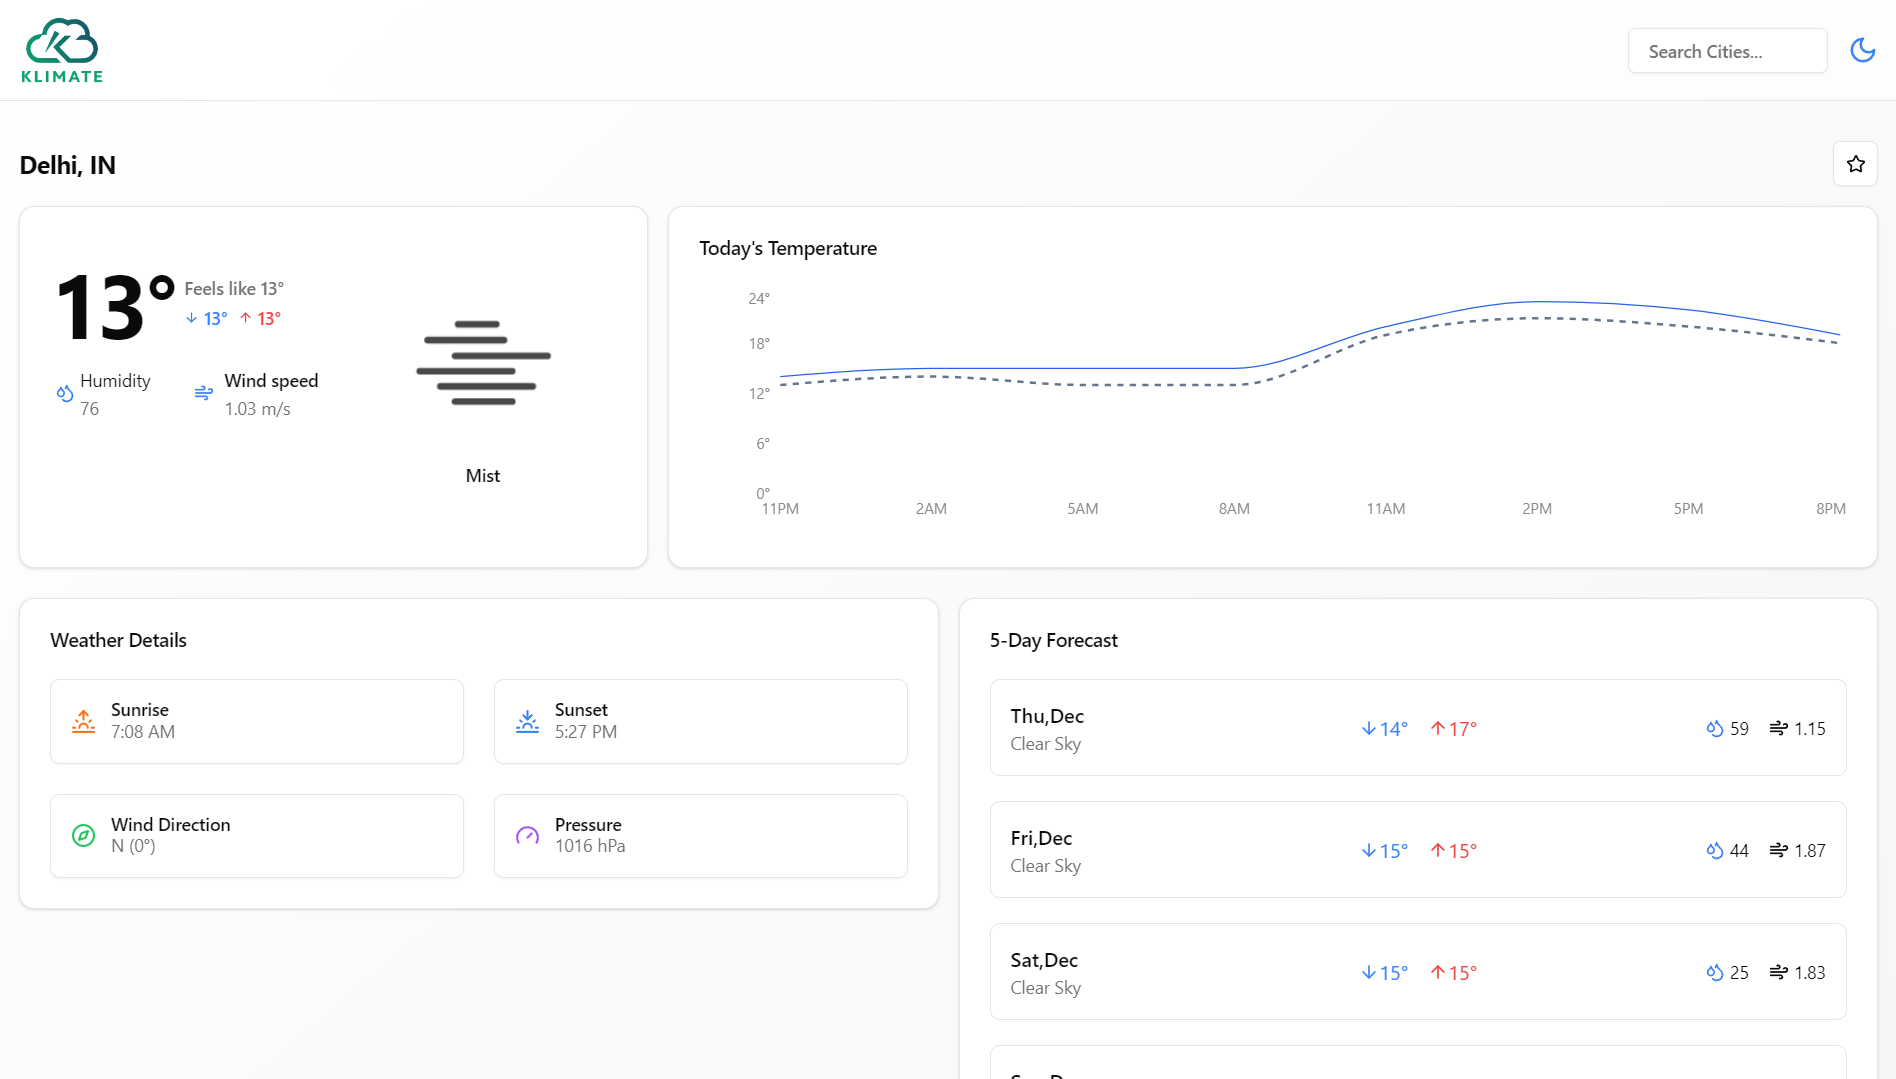Image resolution: width=1896 pixels, height=1079 pixels.
Task: Toggle dark mode with moon icon
Action: coord(1862,50)
